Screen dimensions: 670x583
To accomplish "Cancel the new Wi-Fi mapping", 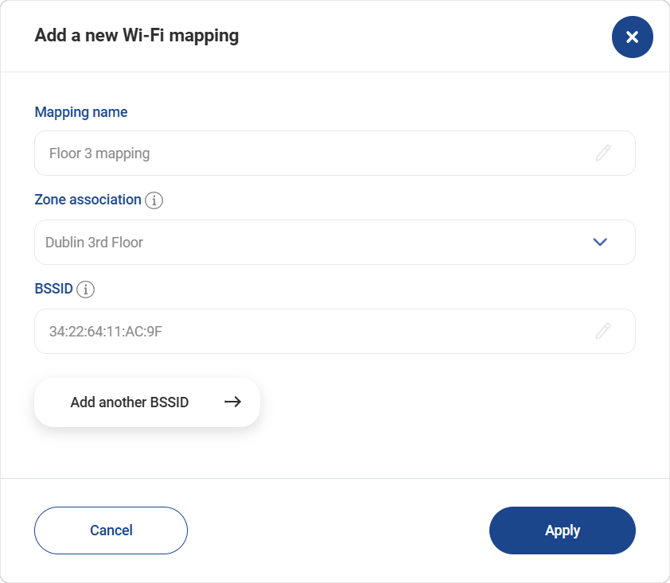I will (x=111, y=530).
